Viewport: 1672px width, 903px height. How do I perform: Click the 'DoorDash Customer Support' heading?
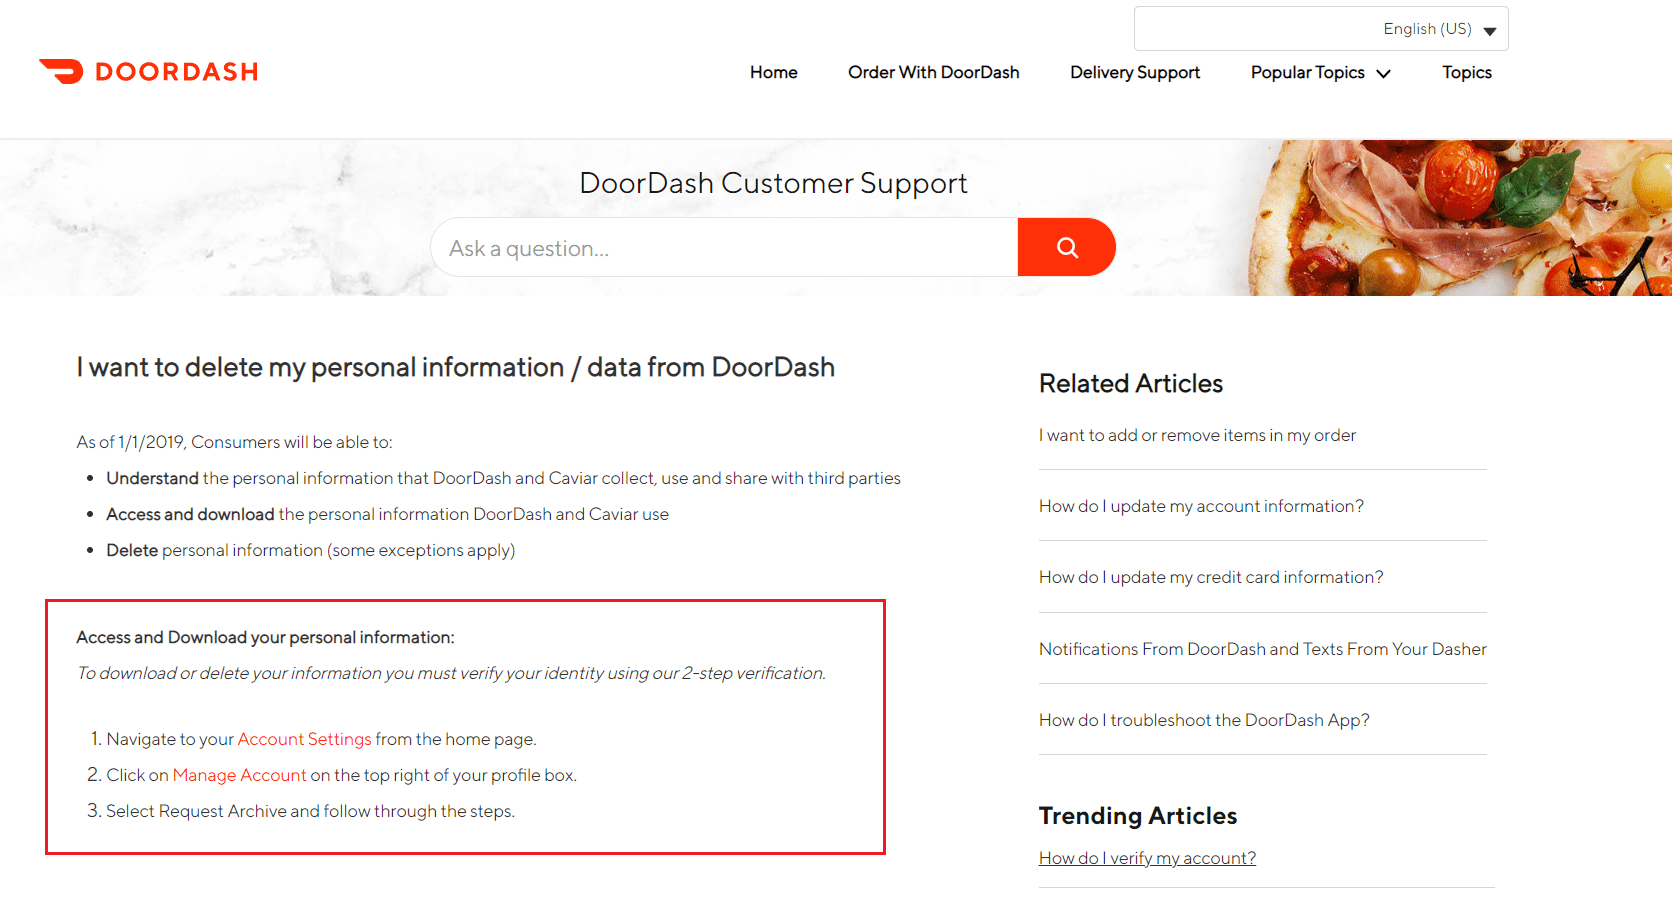[x=773, y=183]
